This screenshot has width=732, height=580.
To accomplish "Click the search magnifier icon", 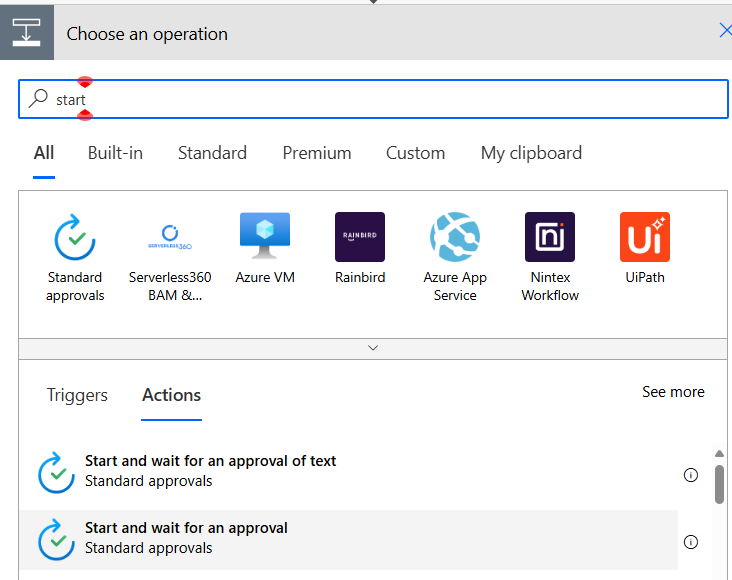I will pyautogui.click(x=39, y=99).
